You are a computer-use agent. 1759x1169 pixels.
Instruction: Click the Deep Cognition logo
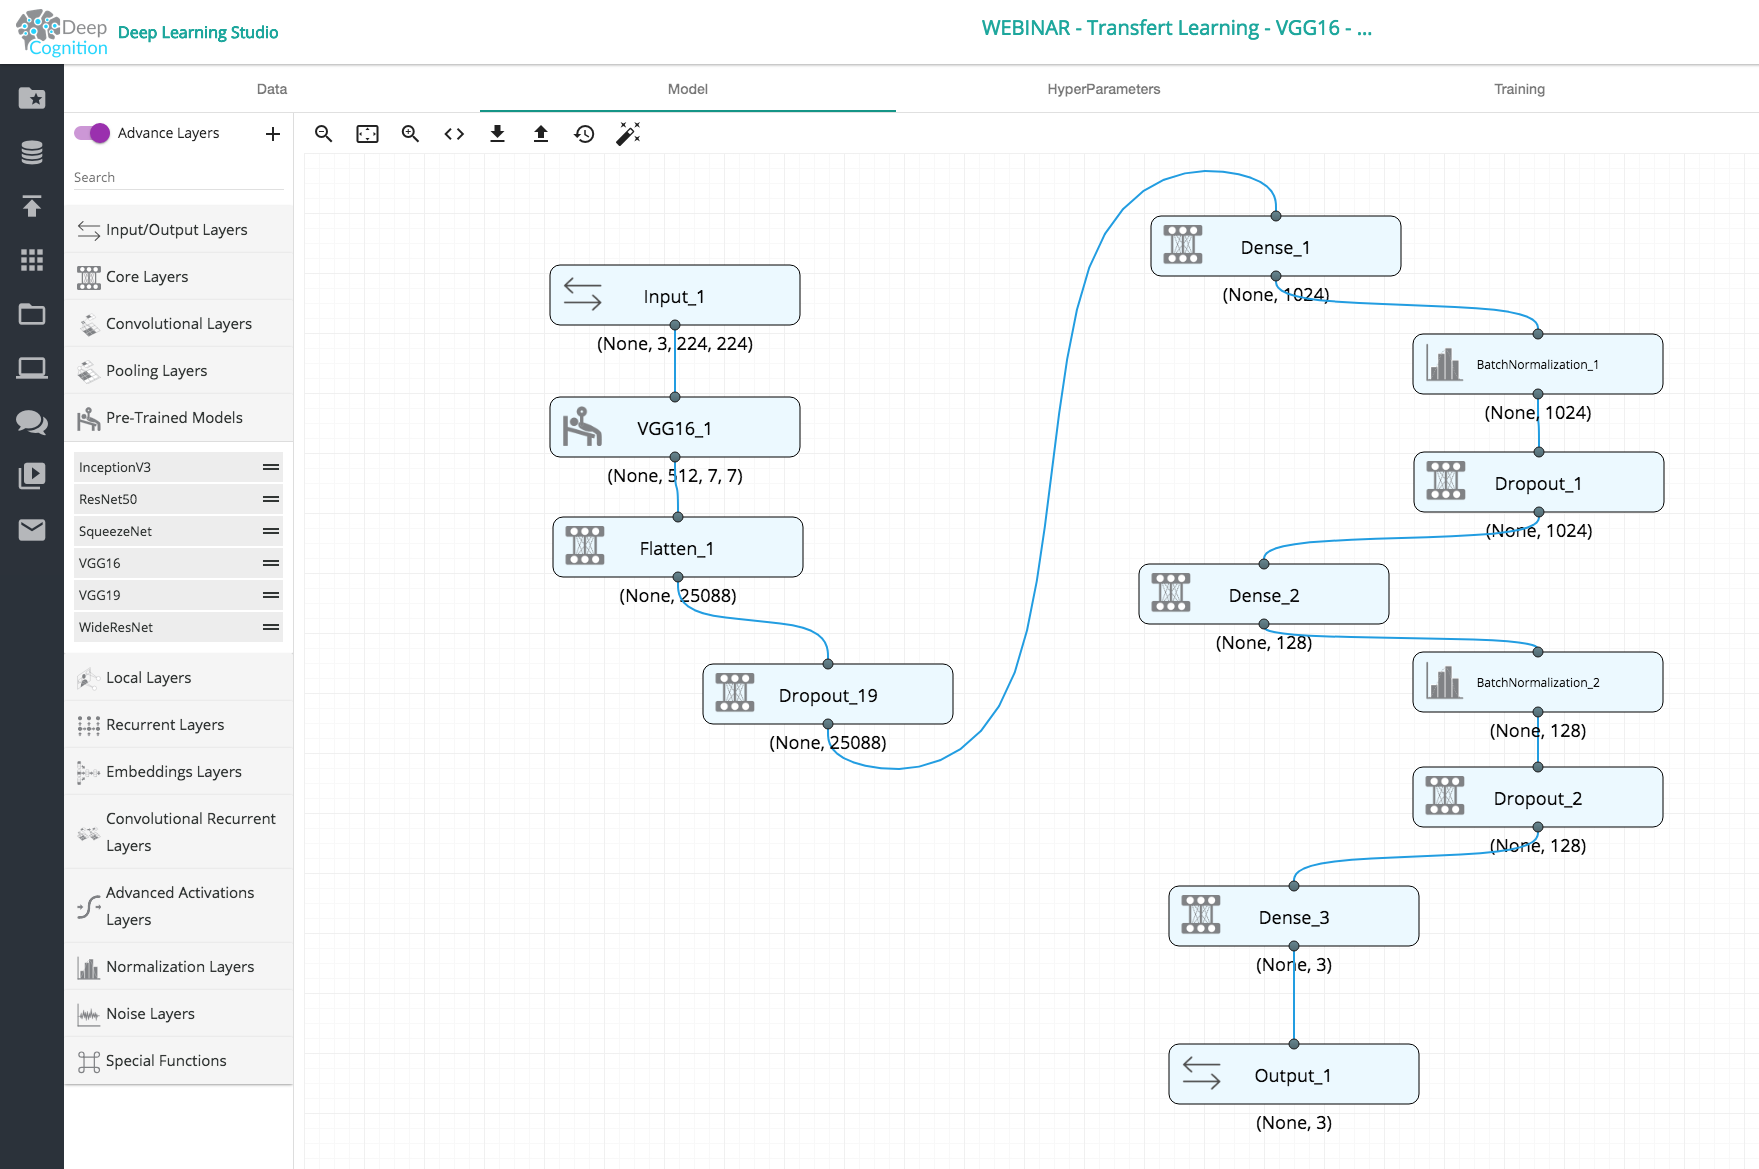click(x=62, y=33)
